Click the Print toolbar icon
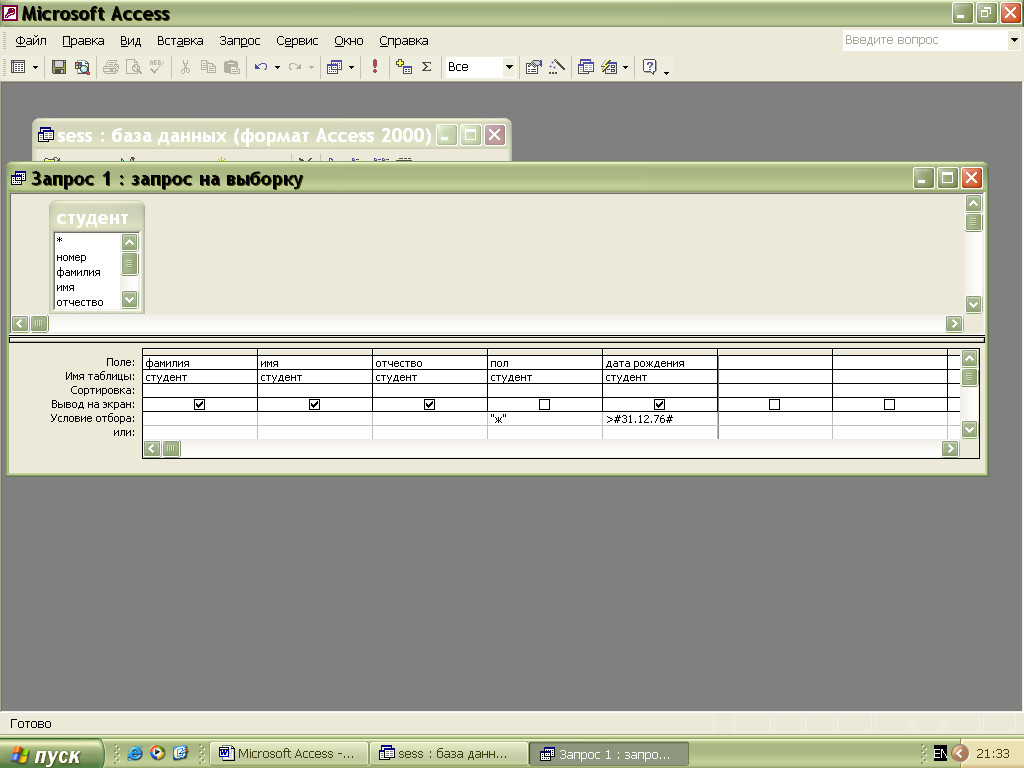The width and height of the screenshot is (1024, 768). pos(111,67)
